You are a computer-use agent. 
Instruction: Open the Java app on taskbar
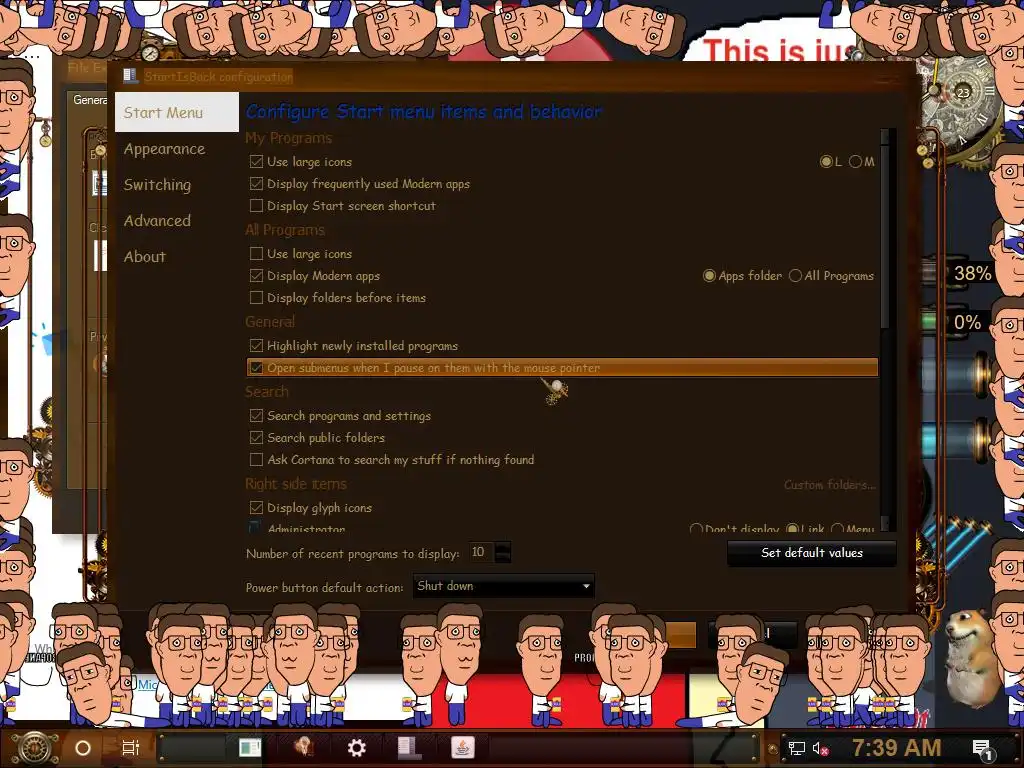point(463,748)
